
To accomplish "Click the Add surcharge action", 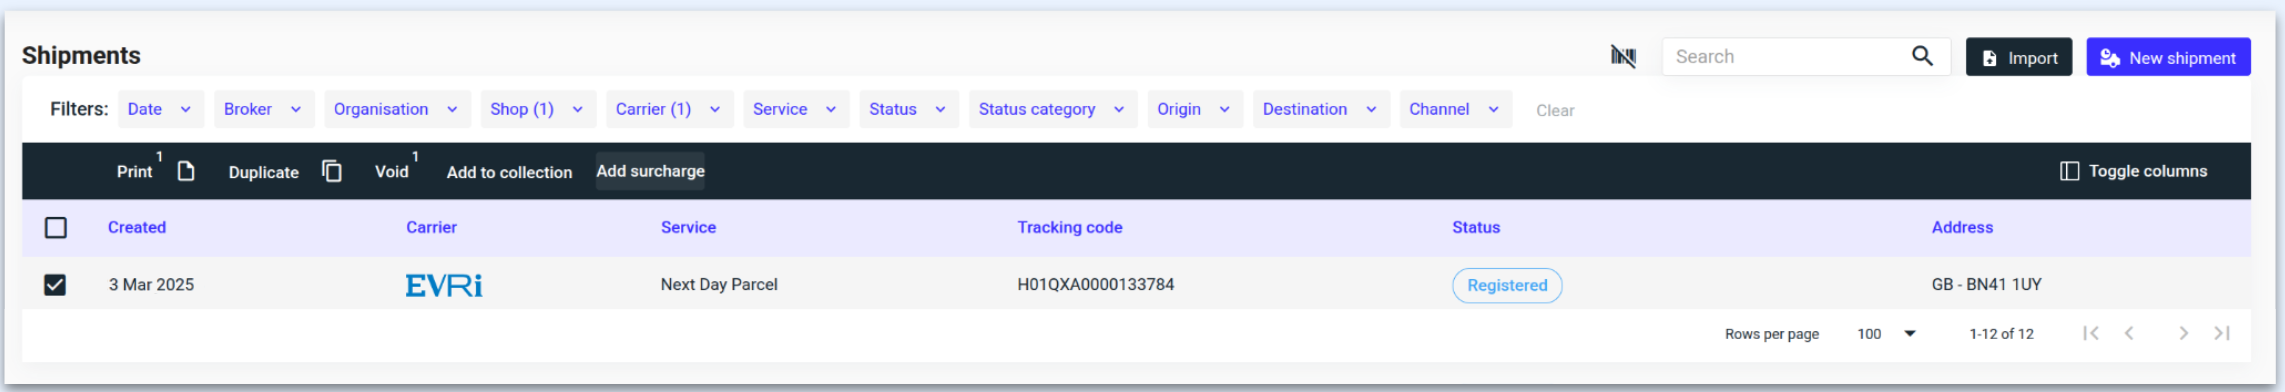I will click(x=651, y=171).
